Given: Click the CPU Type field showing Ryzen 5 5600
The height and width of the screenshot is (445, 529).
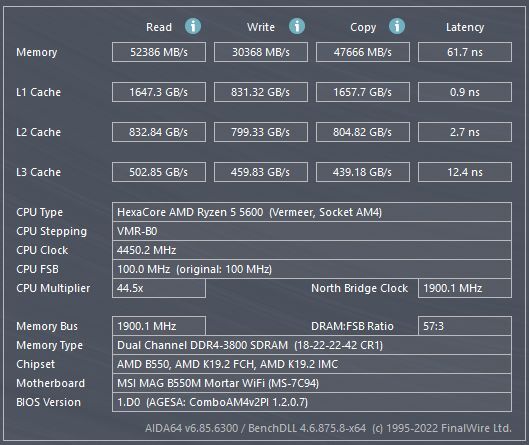Looking at the screenshot, I should point(312,212).
